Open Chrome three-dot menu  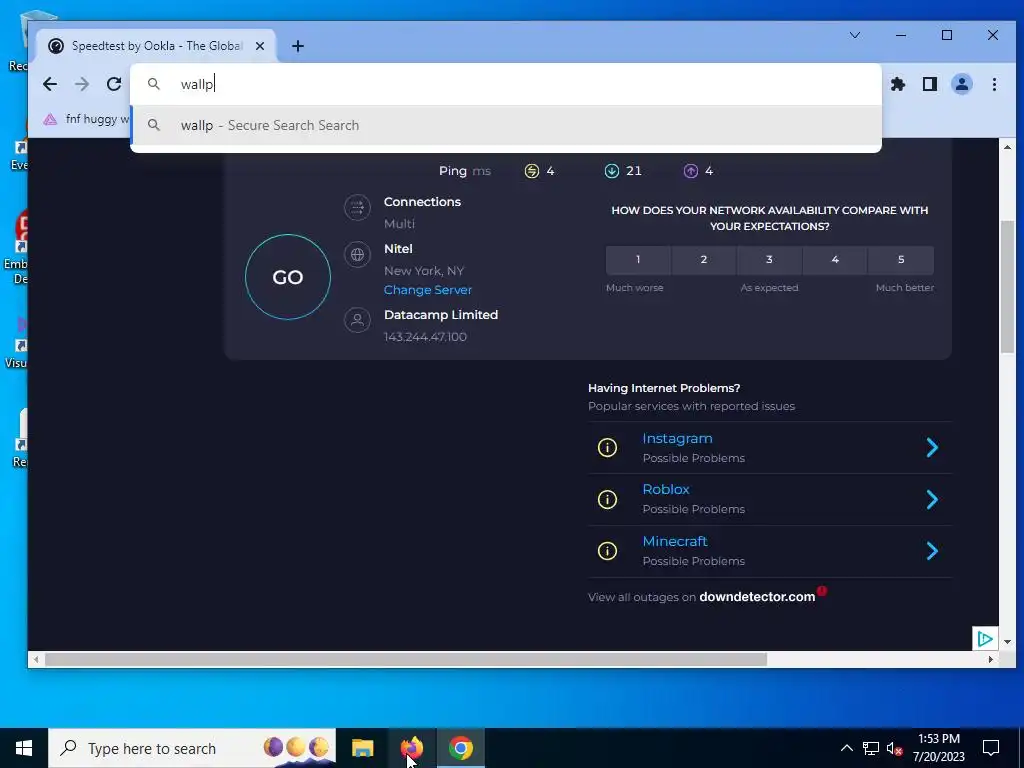(x=994, y=84)
